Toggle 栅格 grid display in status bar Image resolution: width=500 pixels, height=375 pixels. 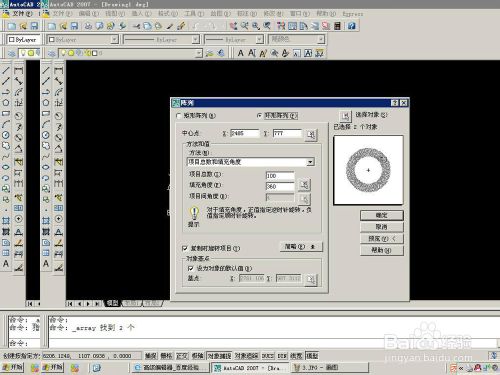(x=166, y=356)
